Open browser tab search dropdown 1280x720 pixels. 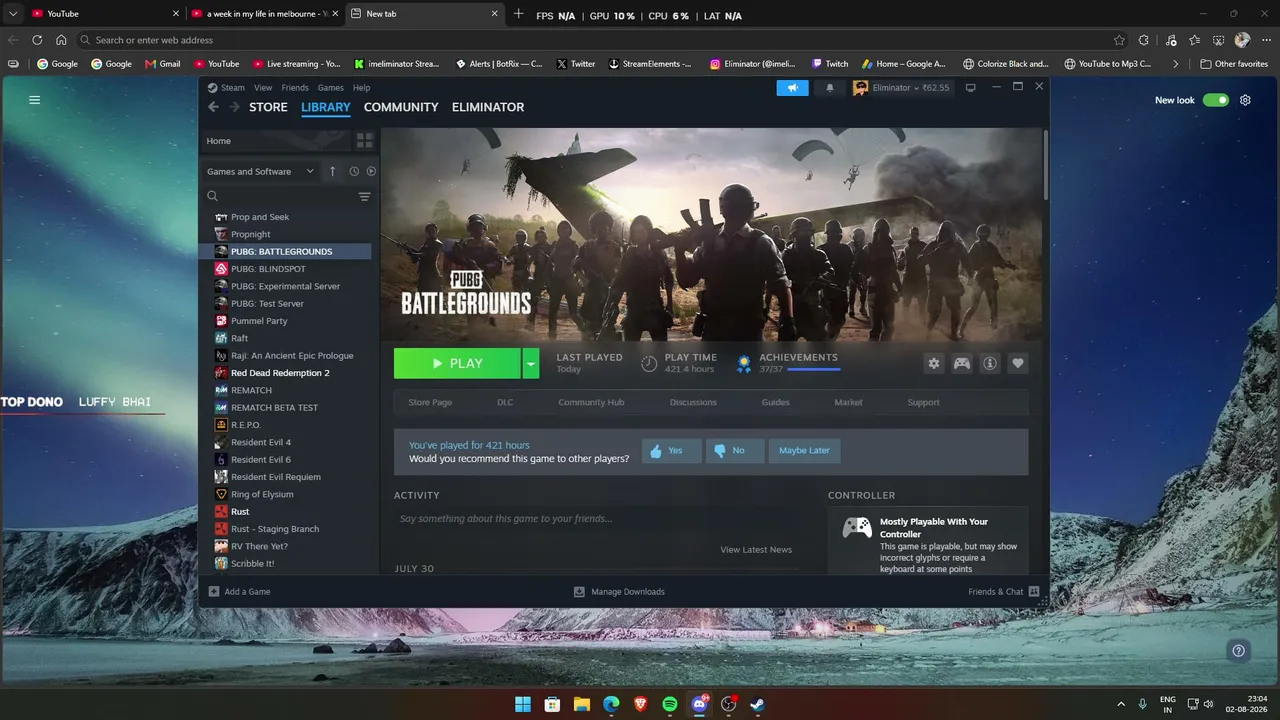[x=13, y=14]
